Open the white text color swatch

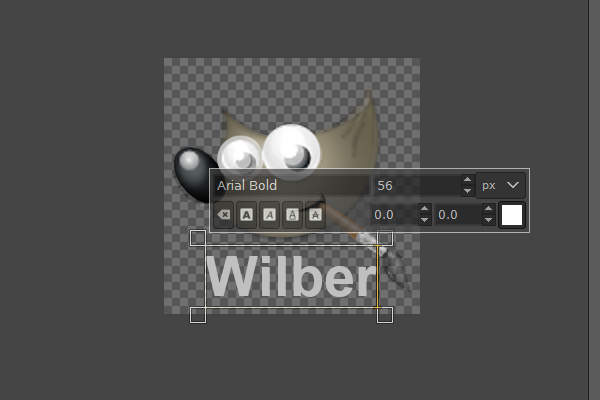[x=512, y=215]
